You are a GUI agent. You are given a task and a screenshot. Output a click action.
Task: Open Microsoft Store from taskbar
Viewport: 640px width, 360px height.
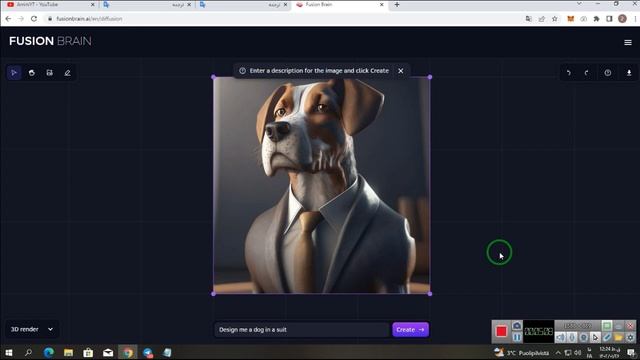[x=88, y=352]
